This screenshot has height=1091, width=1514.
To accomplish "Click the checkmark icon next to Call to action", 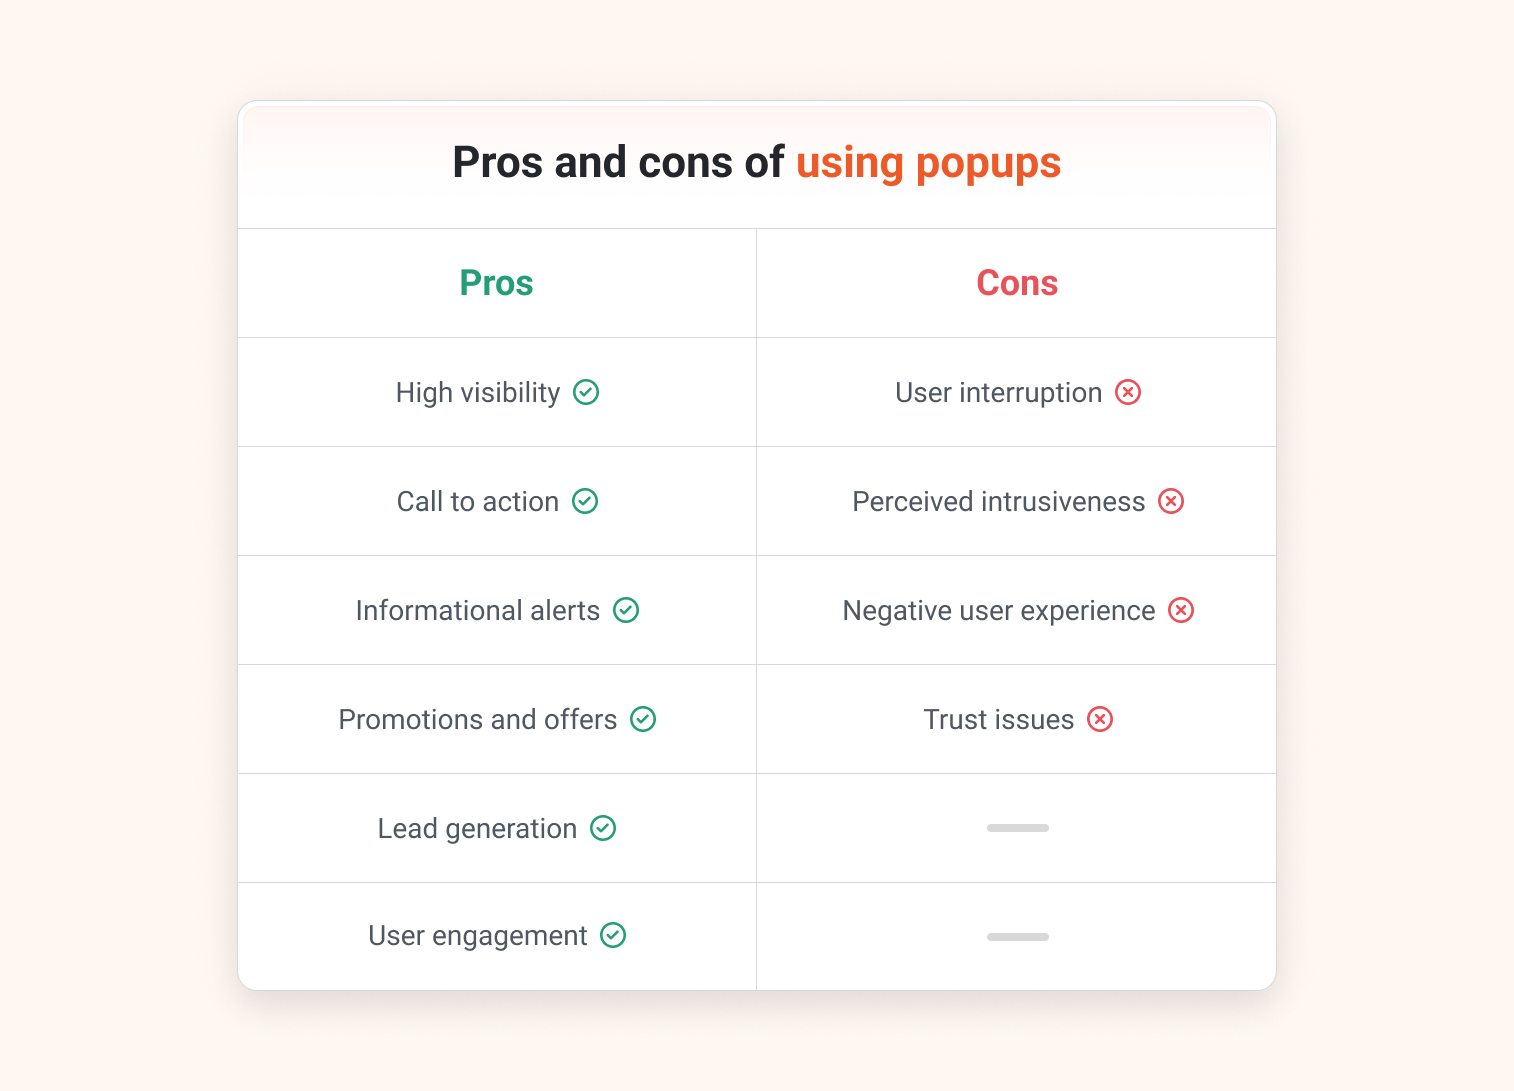I will click(585, 502).
